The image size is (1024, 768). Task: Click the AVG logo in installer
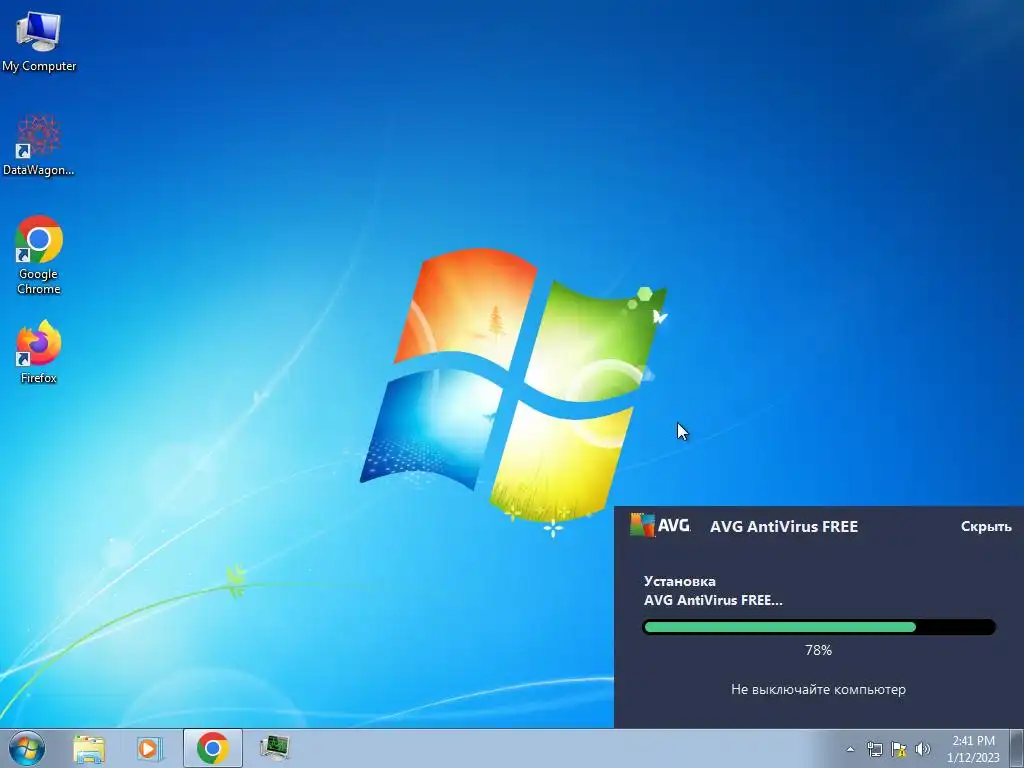(660, 525)
